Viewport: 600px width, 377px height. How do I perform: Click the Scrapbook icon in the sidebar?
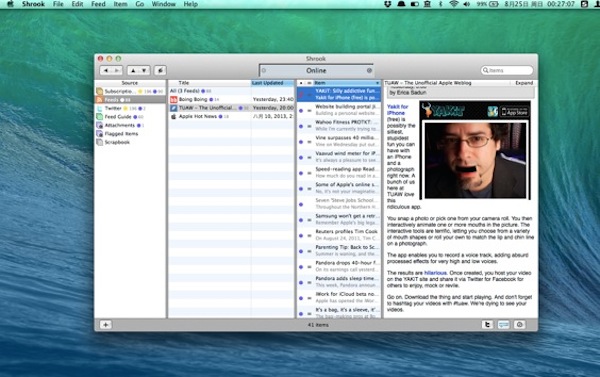[x=99, y=142]
